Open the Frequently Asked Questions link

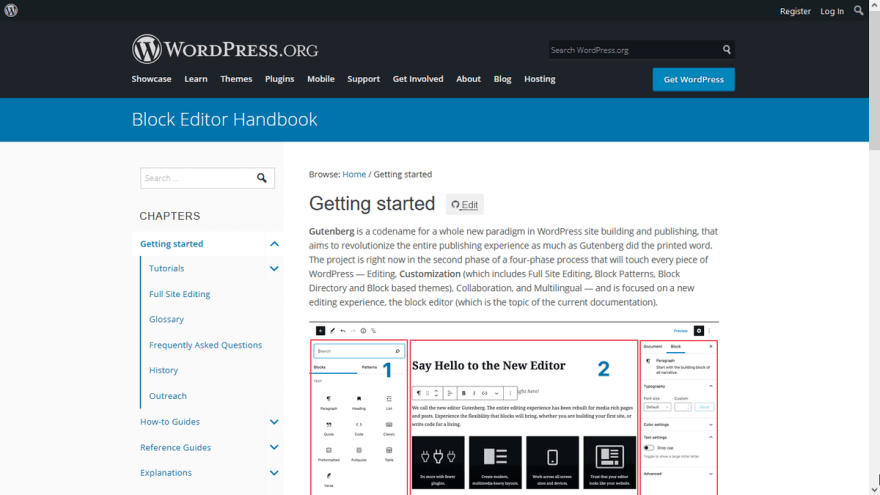click(205, 345)
